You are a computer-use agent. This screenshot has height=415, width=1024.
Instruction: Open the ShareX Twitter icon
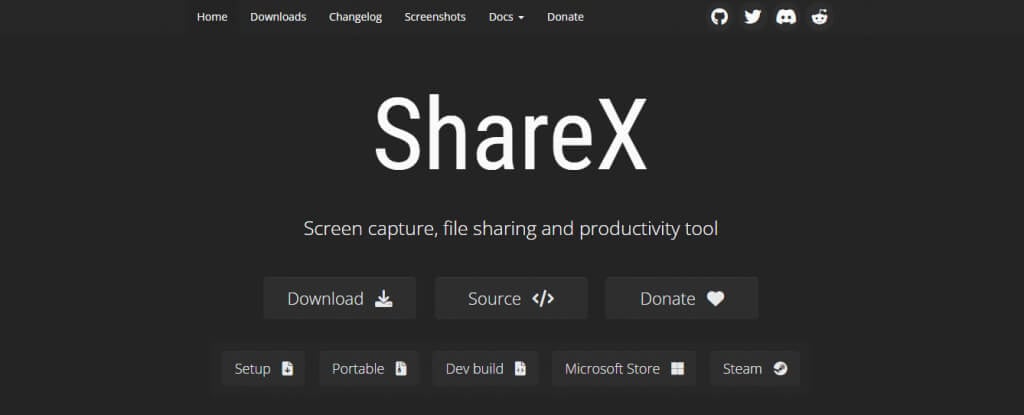[752, 17]
